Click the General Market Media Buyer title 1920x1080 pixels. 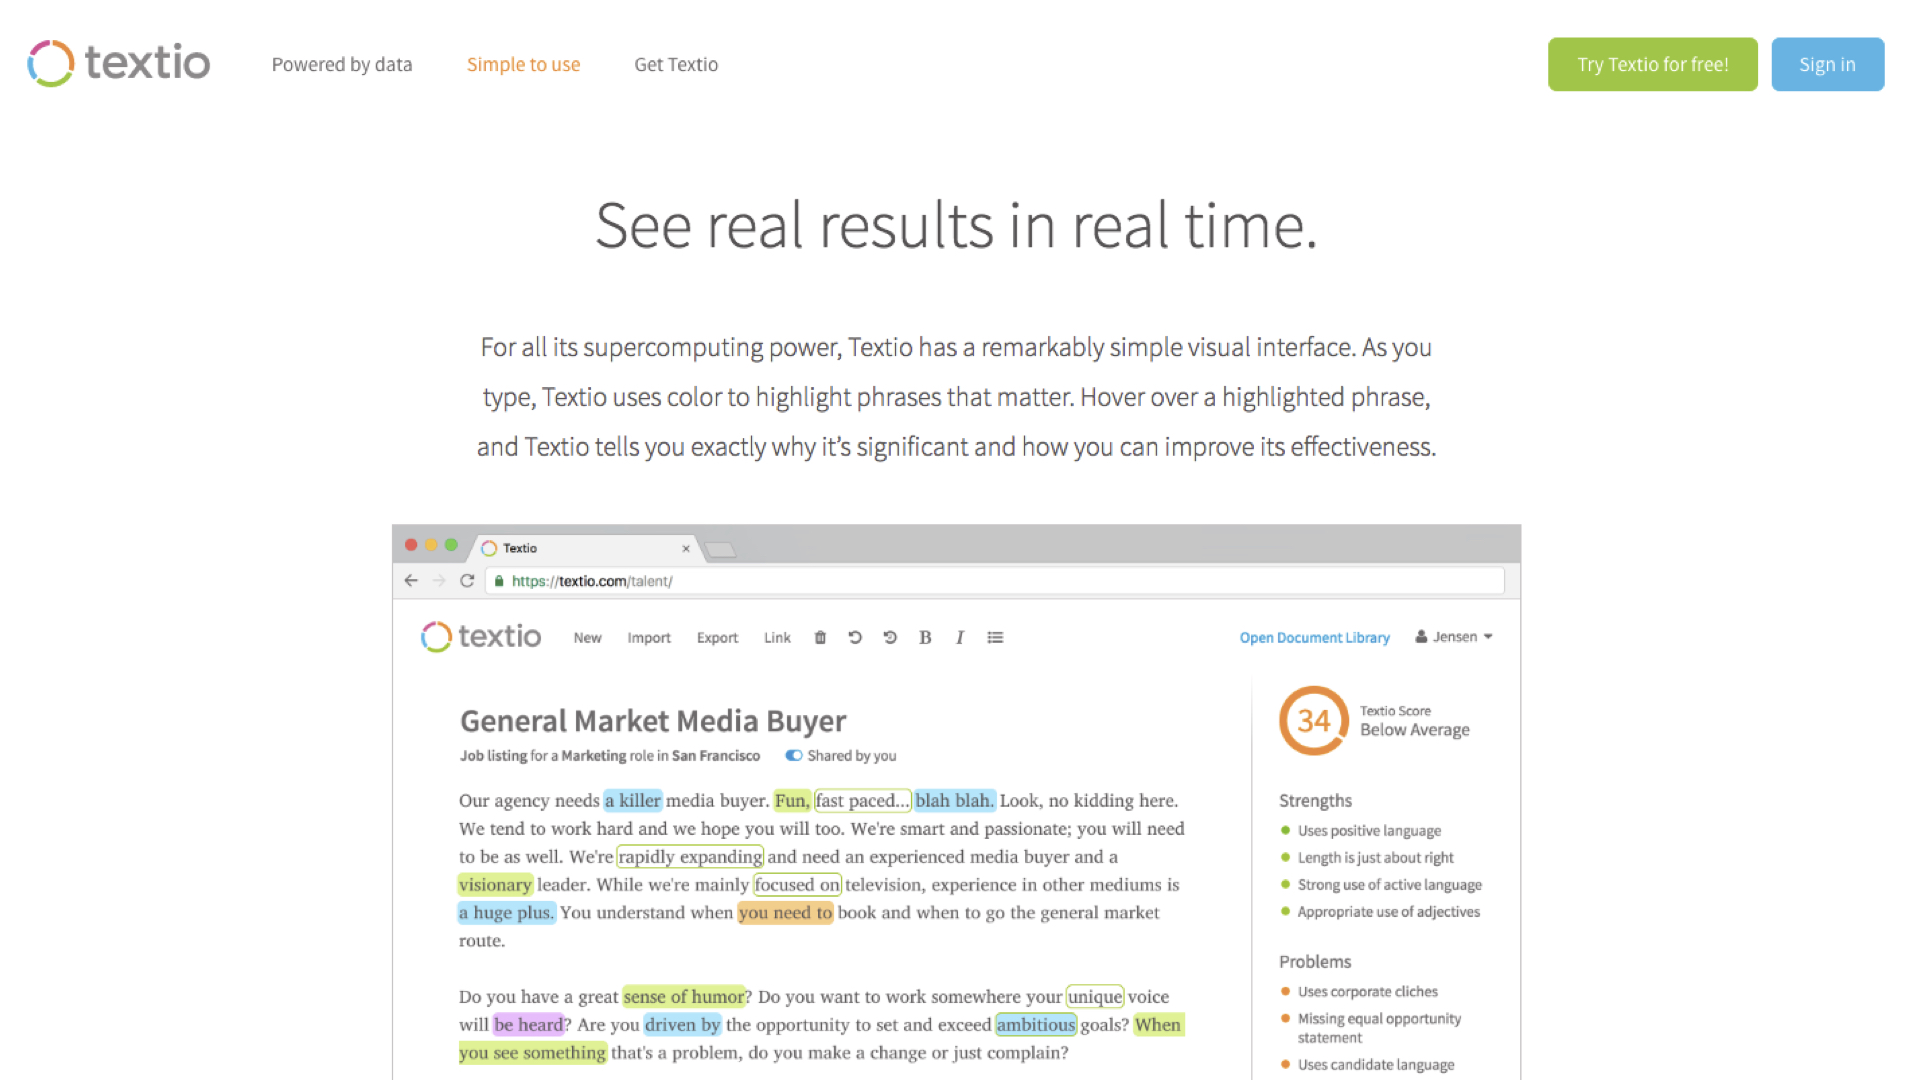[x=653, y=720]
